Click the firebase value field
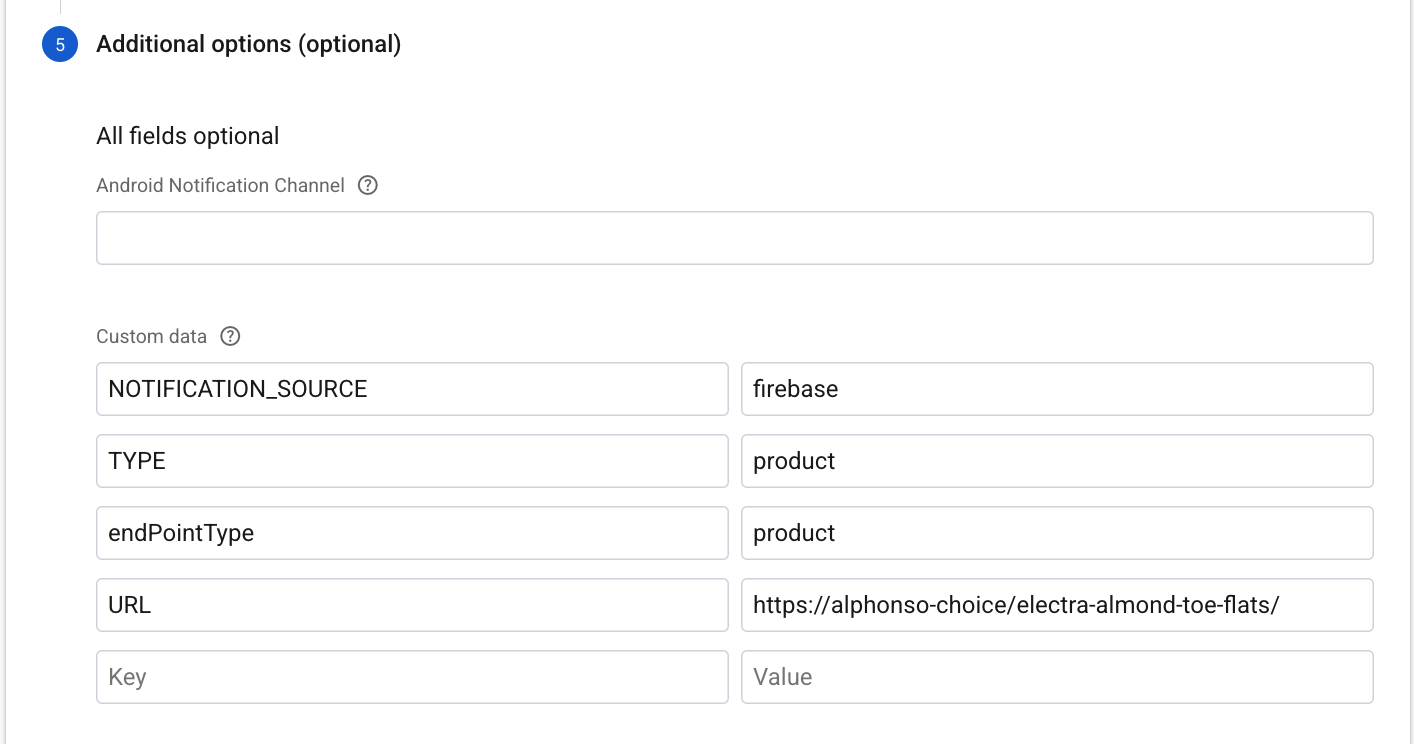 tap(1056, 389)
